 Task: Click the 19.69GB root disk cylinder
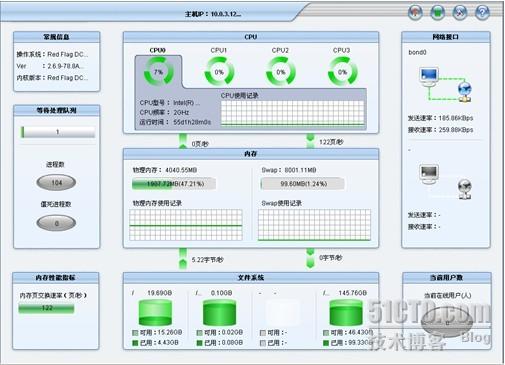click(x=155, y=312)
